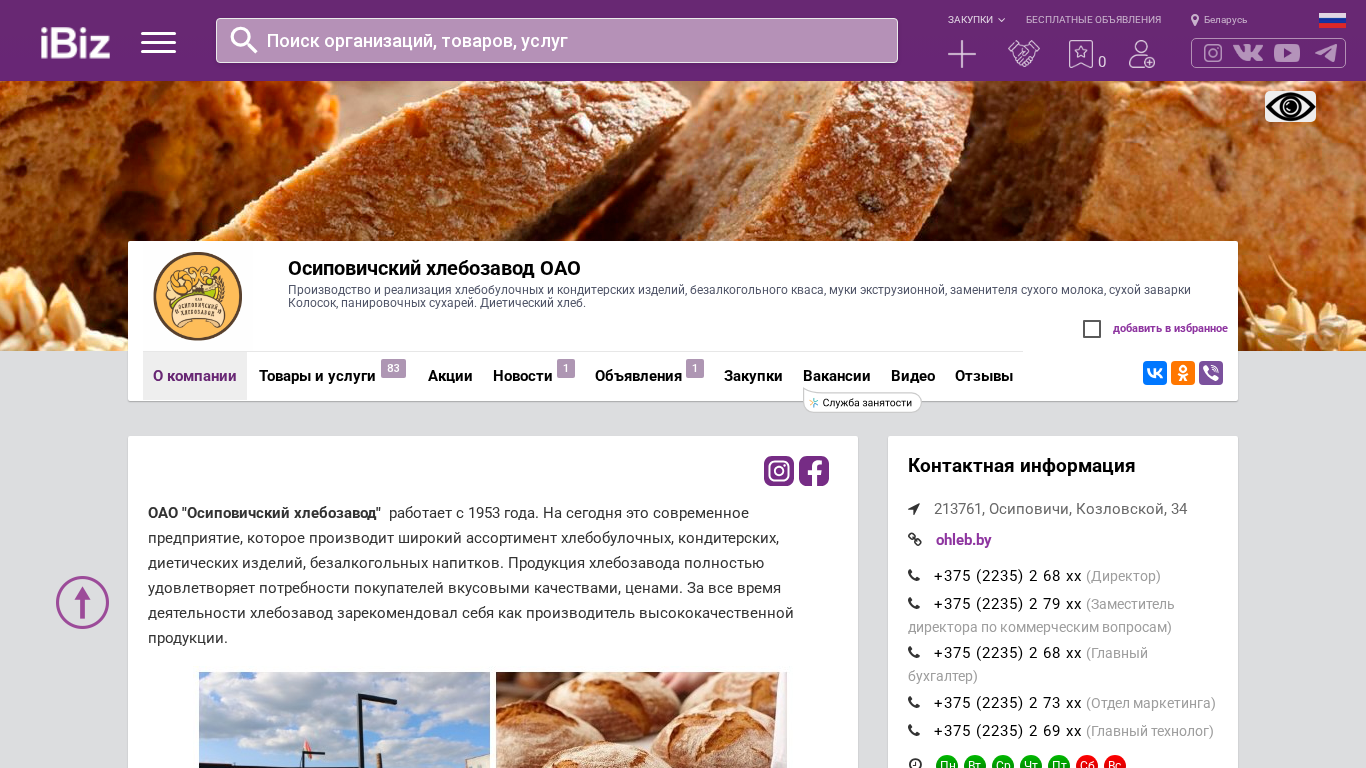Click the 'Контактная информация' heading
Viewport: 1366px width, 768px height.
tap(1021, 466)
